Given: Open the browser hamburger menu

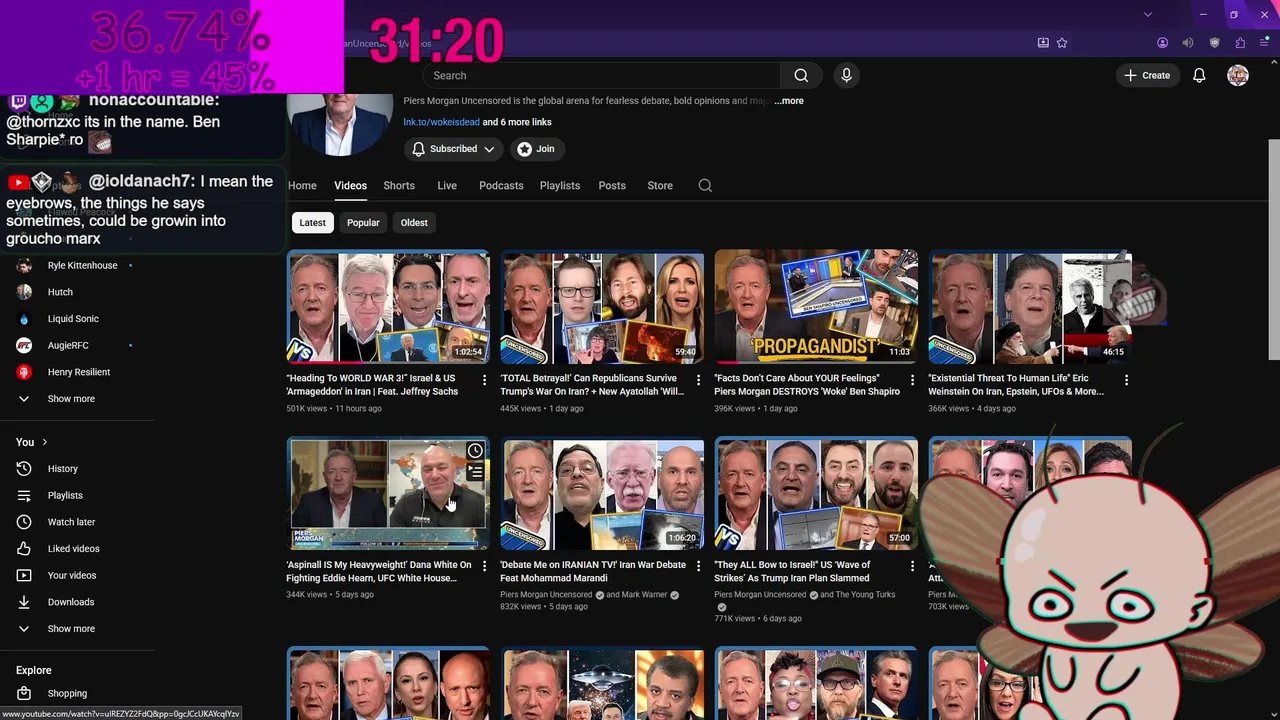Looking at the screenshot, I should click(x=1264, y=43).
